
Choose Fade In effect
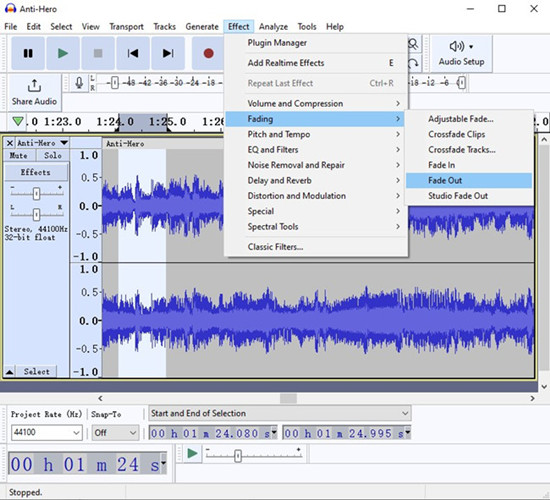[469, 165]
